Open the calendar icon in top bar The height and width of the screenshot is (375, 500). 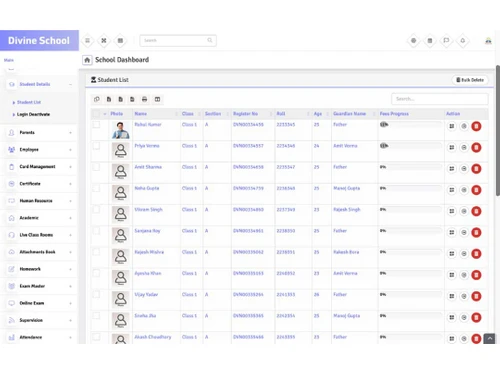click(430, 41)
